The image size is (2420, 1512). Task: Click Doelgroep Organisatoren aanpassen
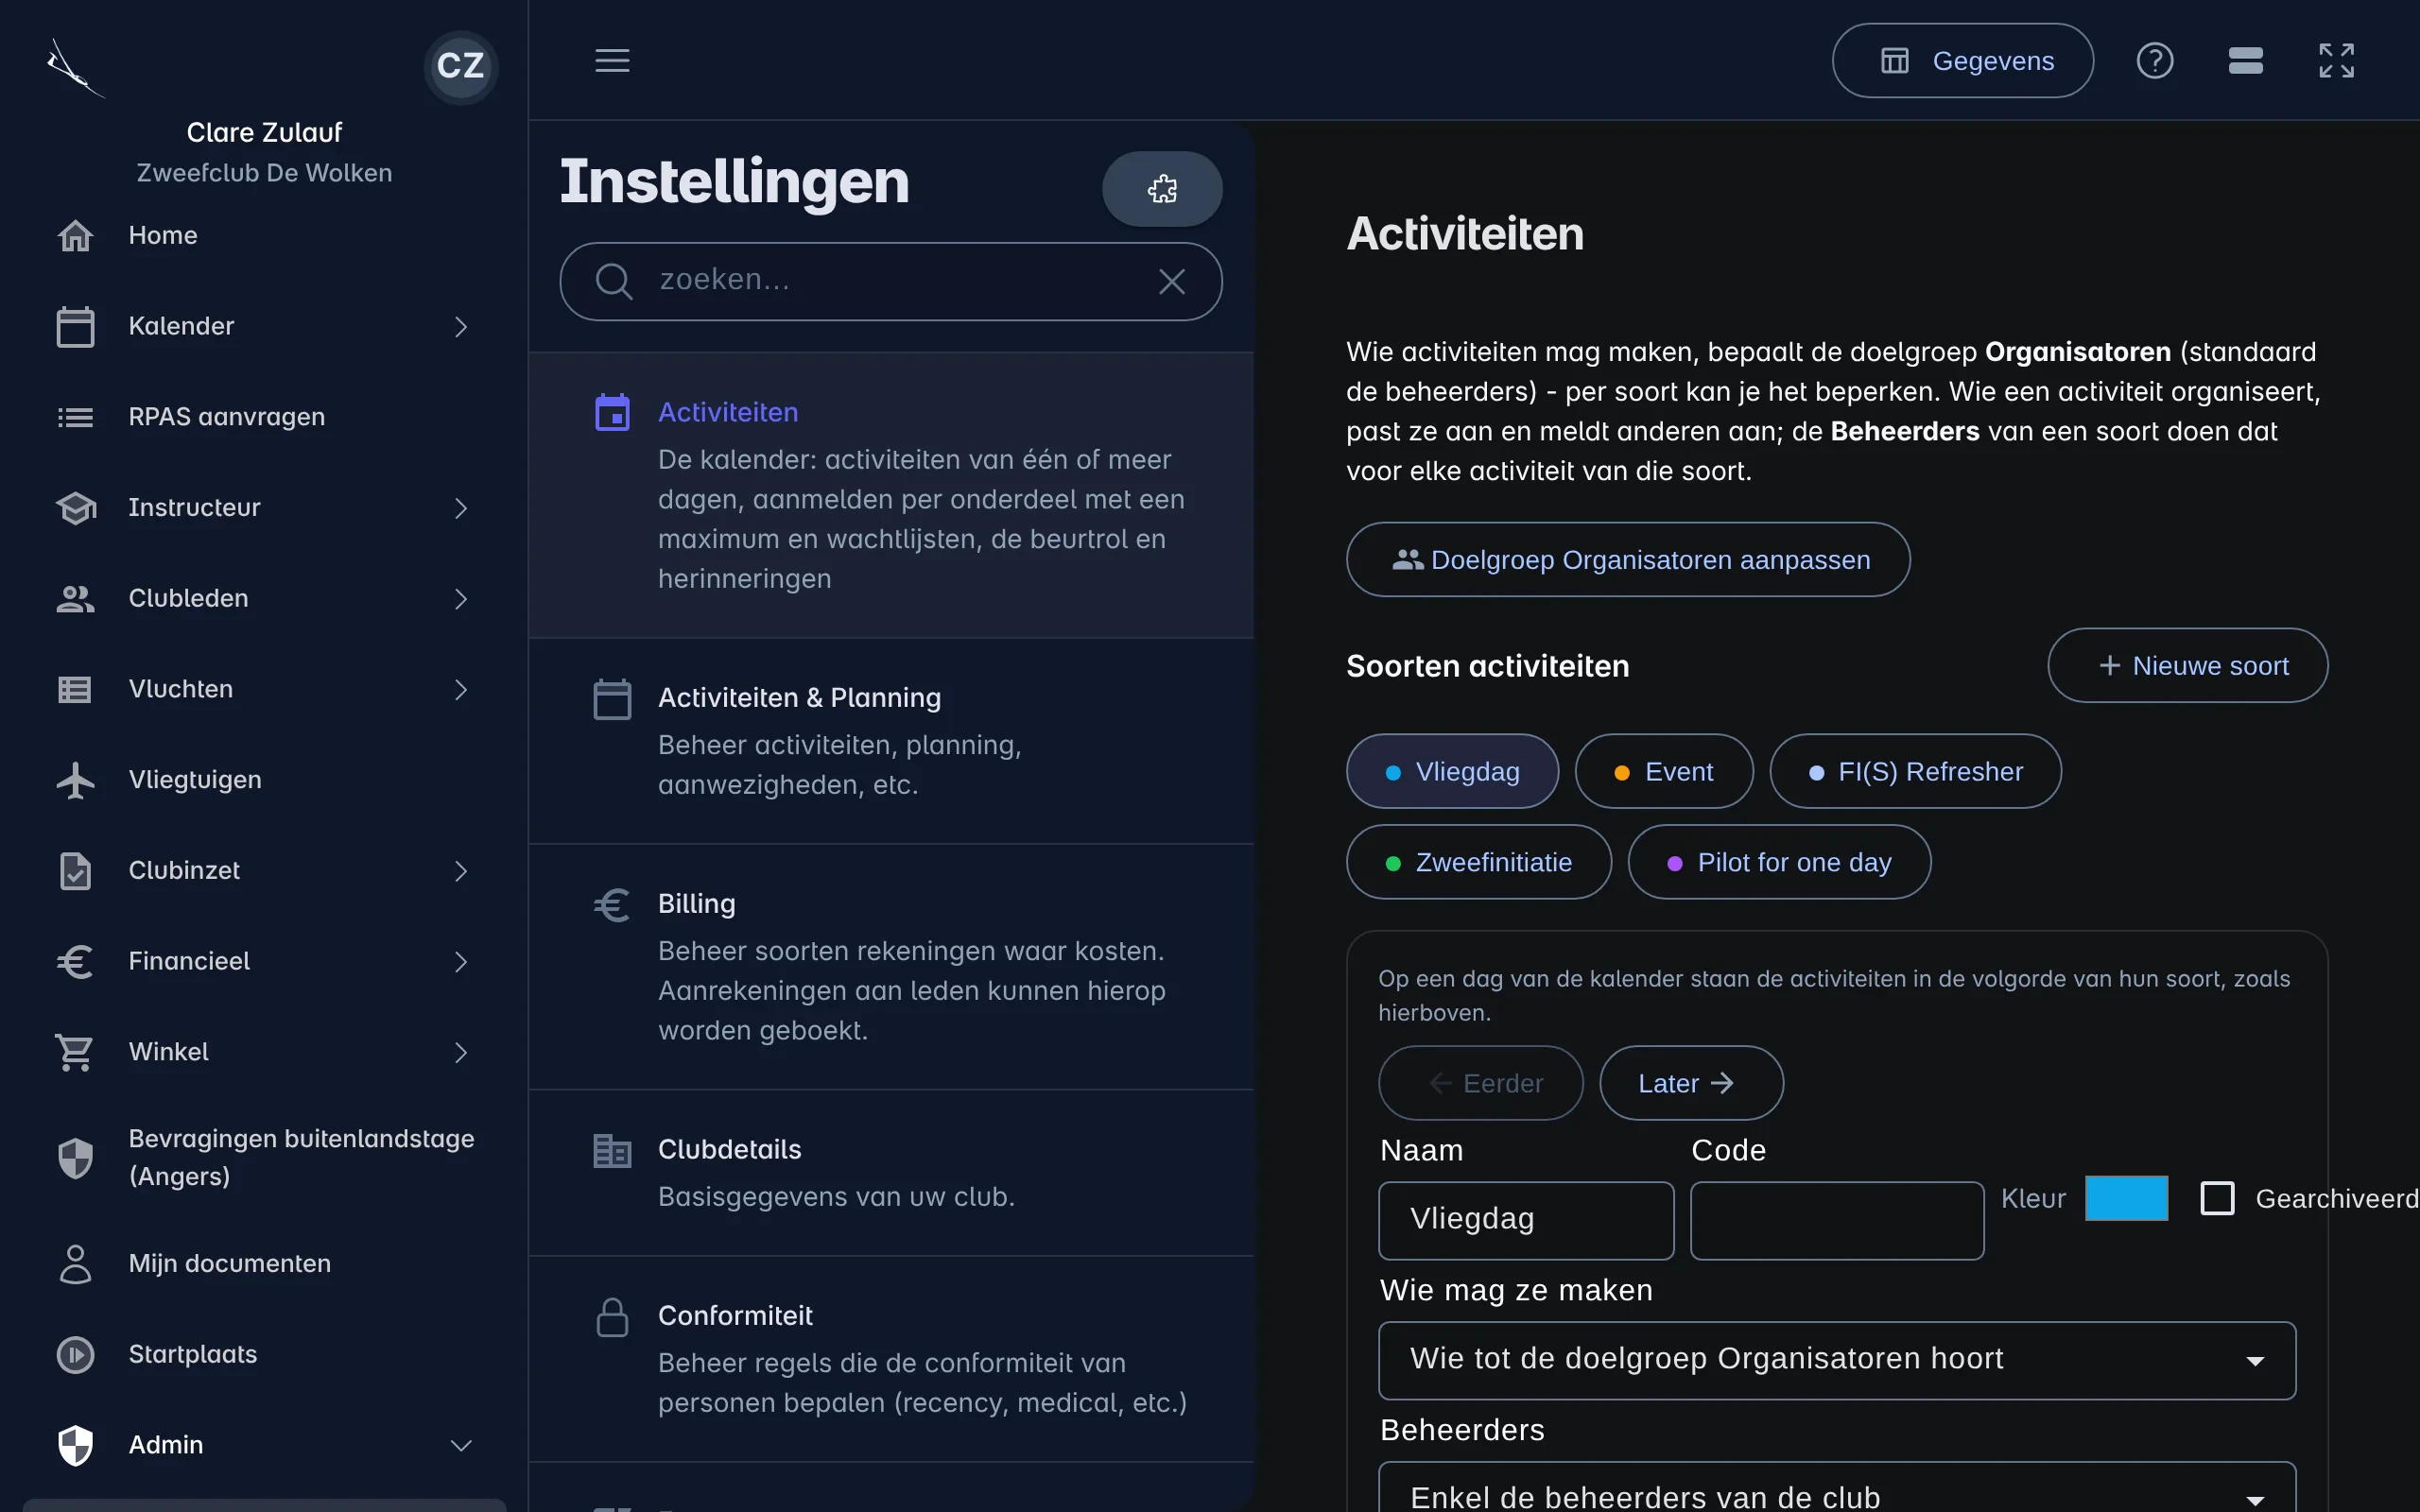pos(1628,560)
